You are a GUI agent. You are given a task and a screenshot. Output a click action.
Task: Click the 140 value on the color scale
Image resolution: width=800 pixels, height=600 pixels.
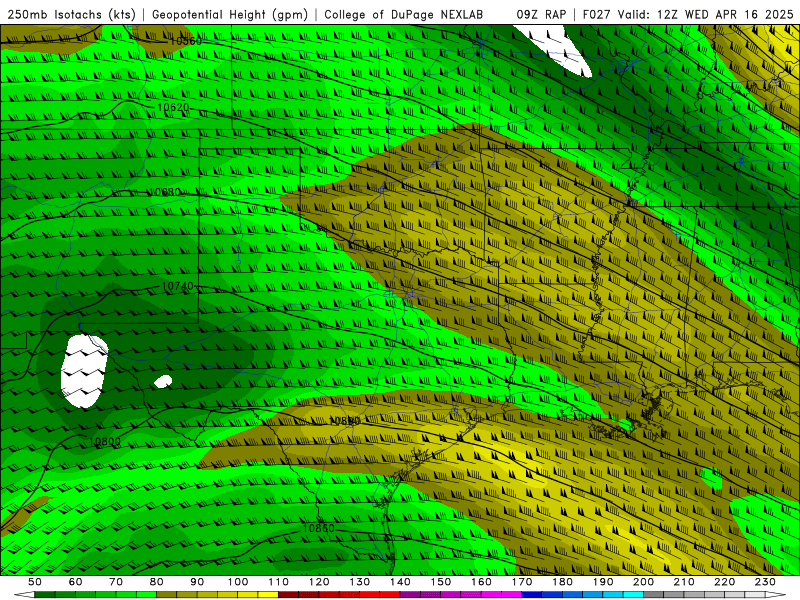coord(400,582)
